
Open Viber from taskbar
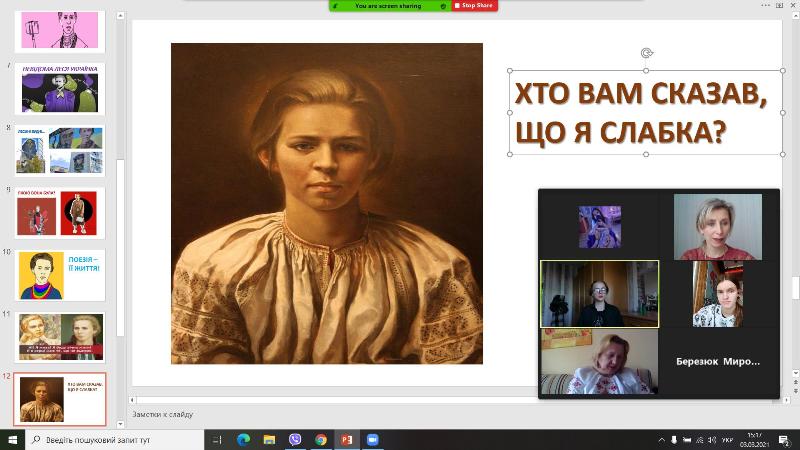(x=295, y=439)
